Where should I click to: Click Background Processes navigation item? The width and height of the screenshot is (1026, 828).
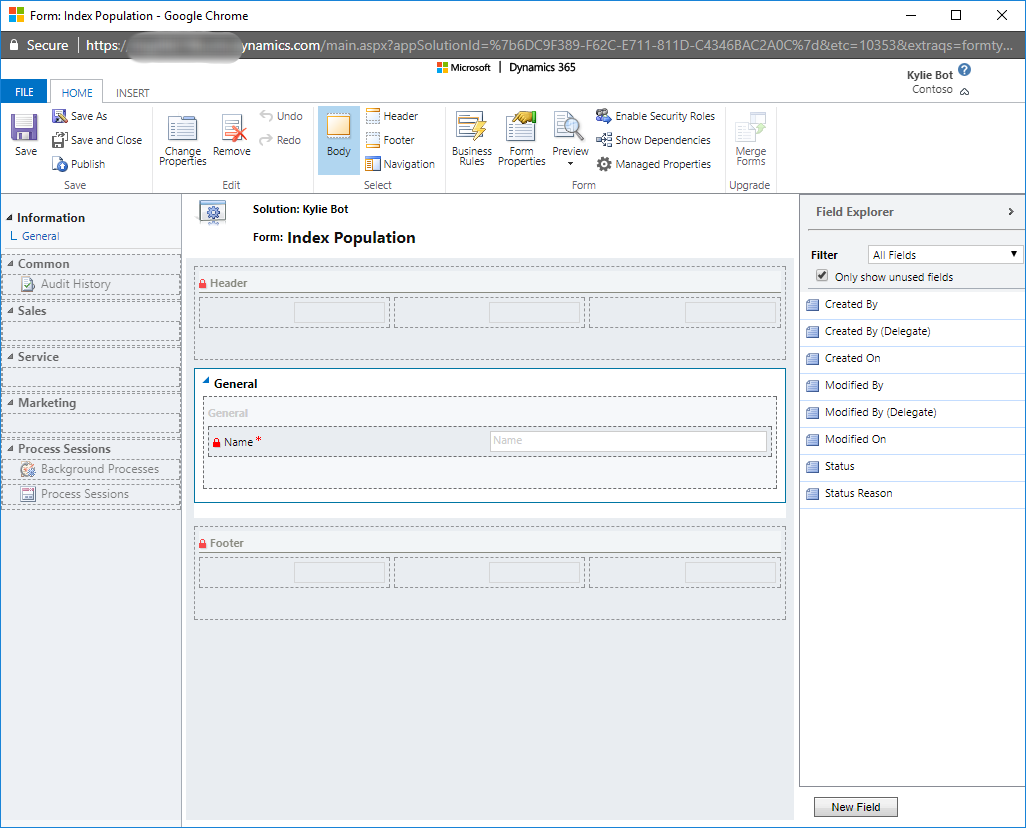pos(91,469)
